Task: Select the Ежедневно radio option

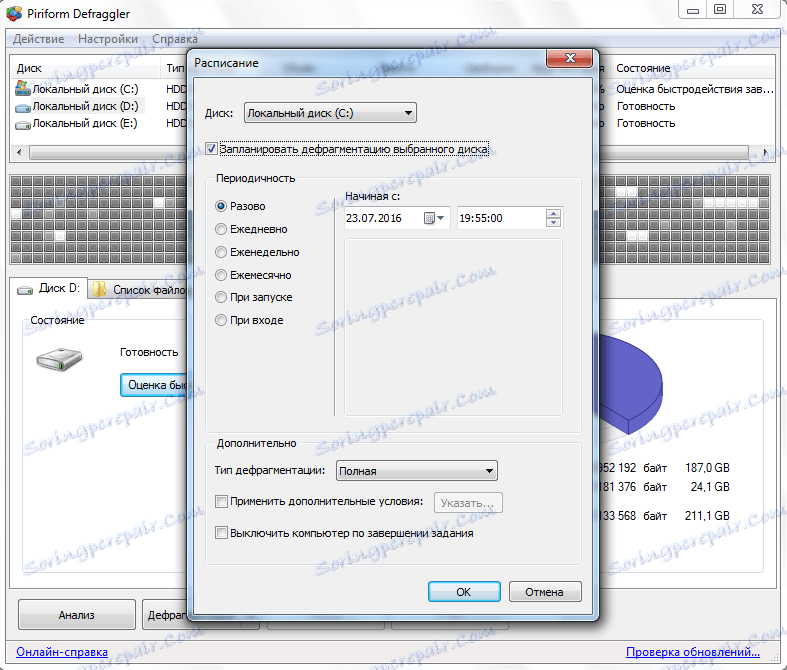Action: (x=221, y=229)
